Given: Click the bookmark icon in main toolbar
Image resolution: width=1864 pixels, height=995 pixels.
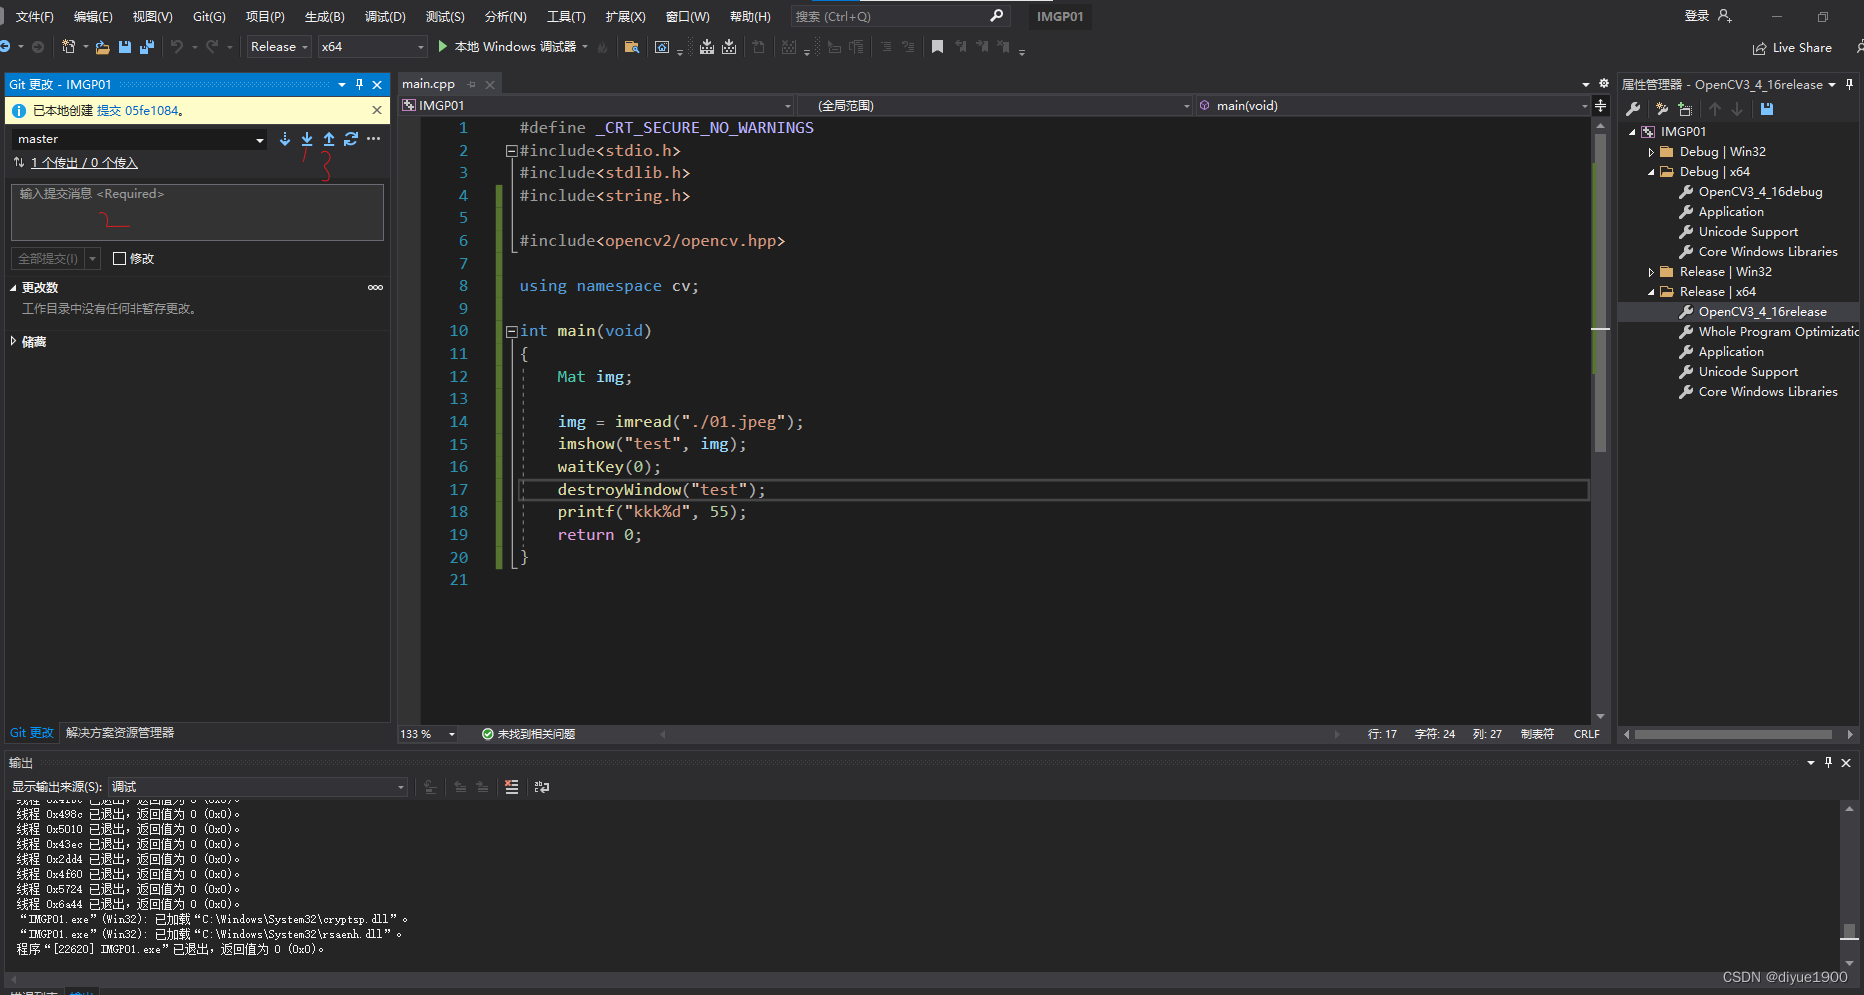Looking at the screenshot, I should [x=937, y=47].
